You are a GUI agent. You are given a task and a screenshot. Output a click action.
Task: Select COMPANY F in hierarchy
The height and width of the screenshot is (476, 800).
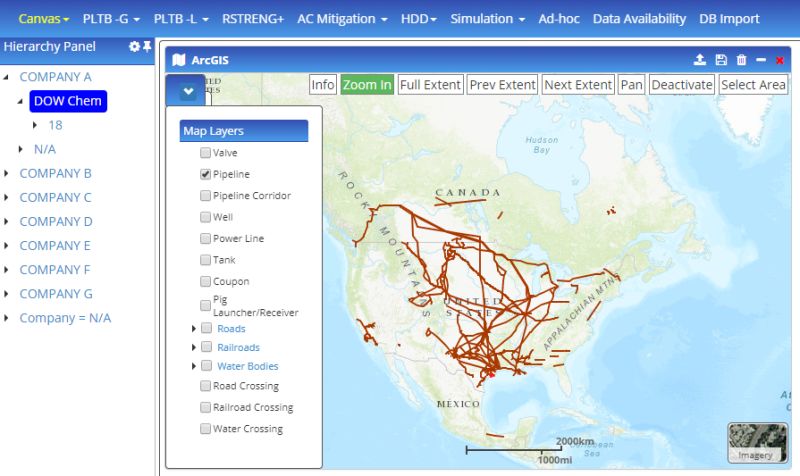tap(55, 269)
